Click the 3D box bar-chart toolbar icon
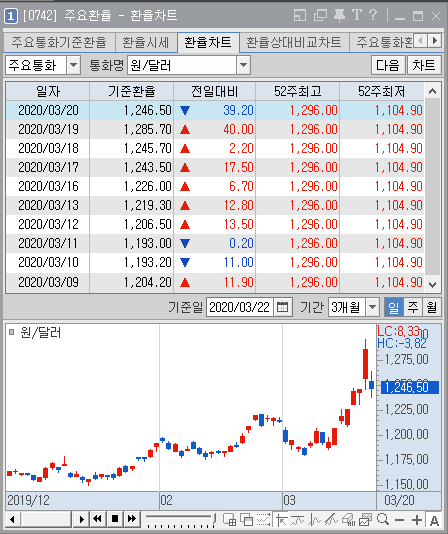Screen dimensions: 448x534 (x=348, y=520)
